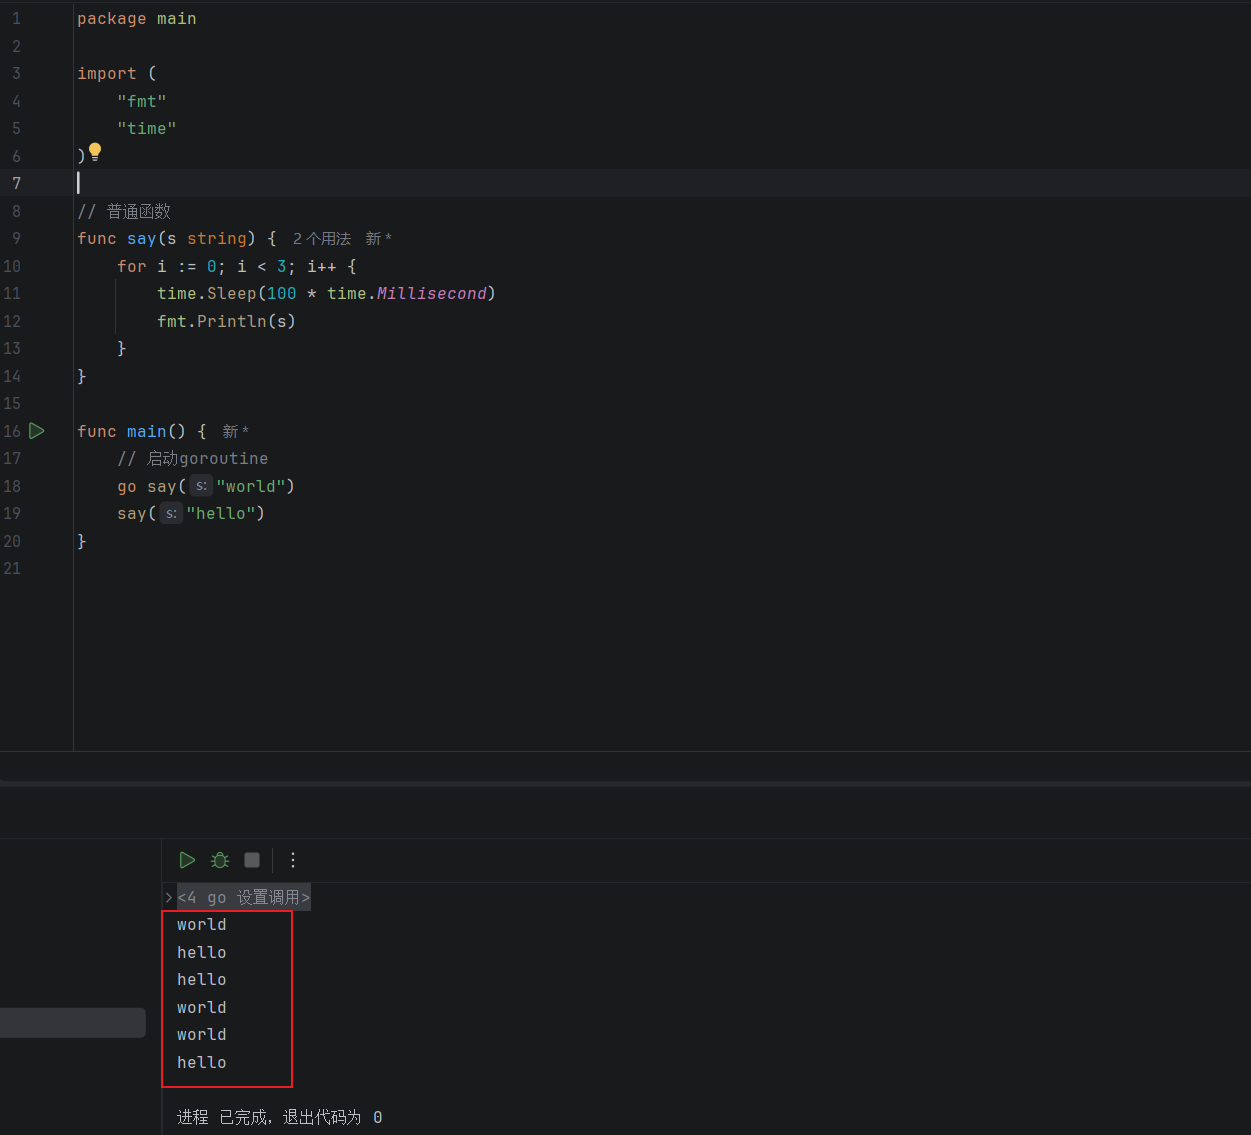Start debugging with the bug icon

tap(220, 860)
